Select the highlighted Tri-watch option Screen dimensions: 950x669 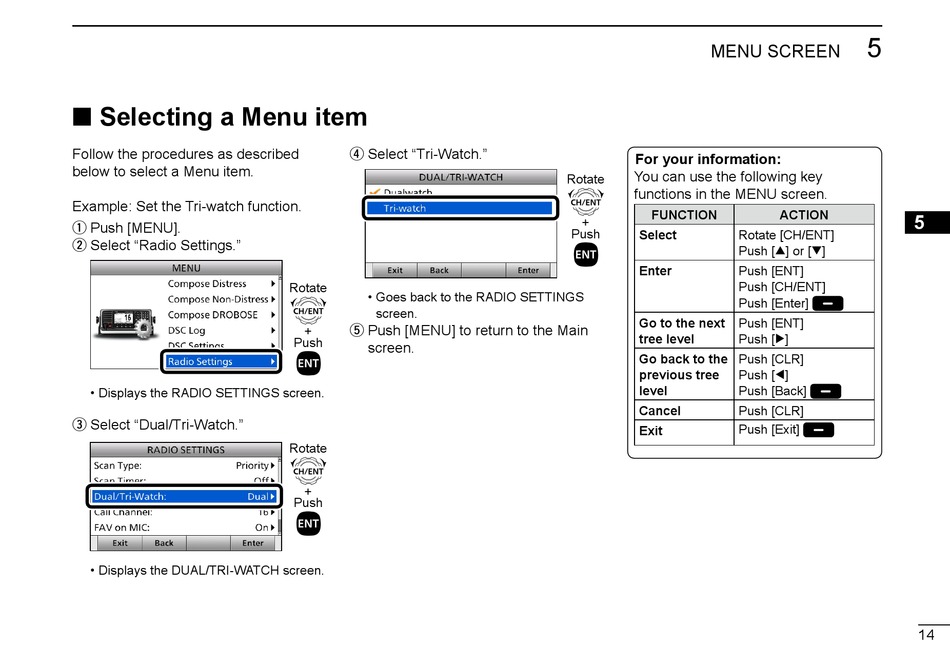(x=460, y=208)
